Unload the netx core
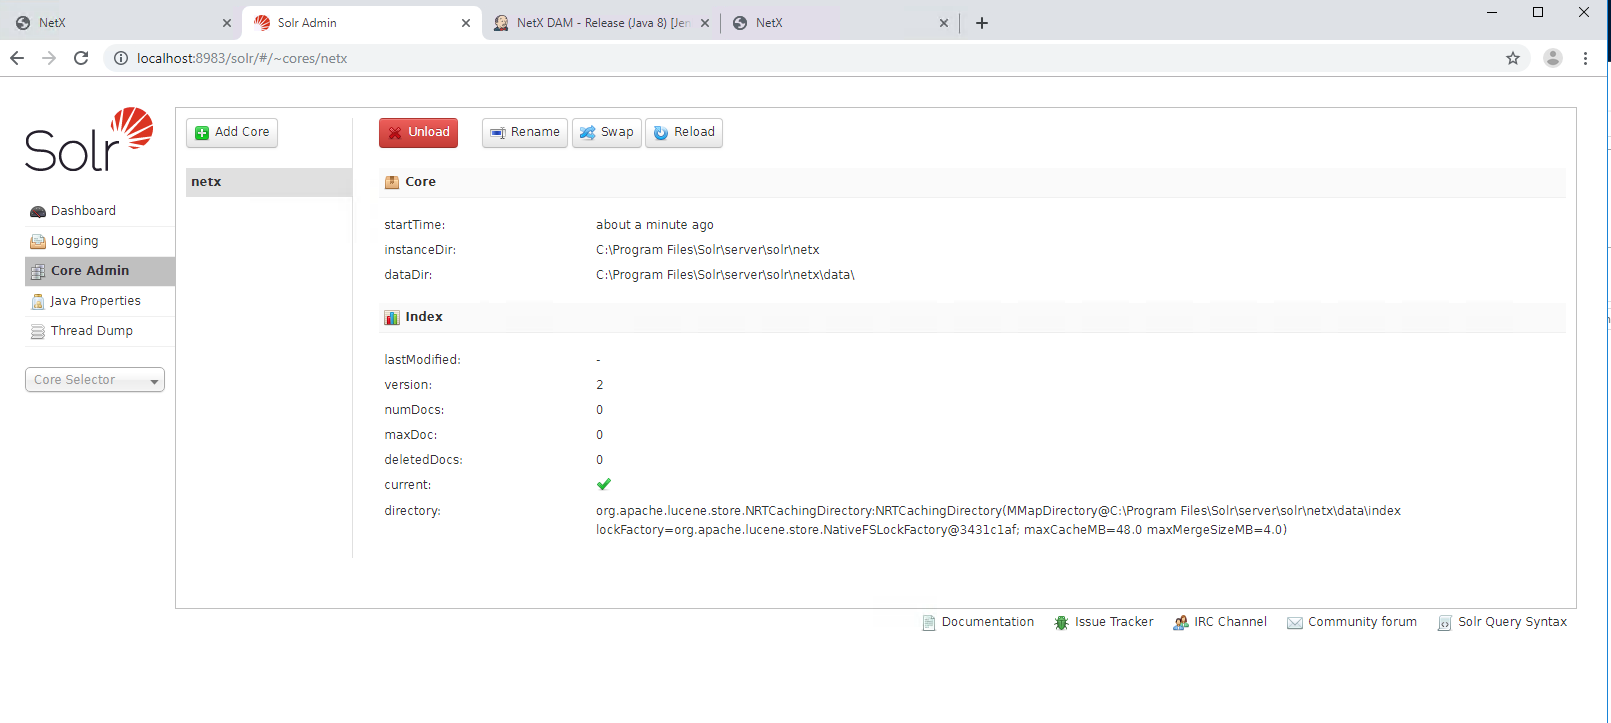This screenshot has width=1611, height=723. pos(418,132)
